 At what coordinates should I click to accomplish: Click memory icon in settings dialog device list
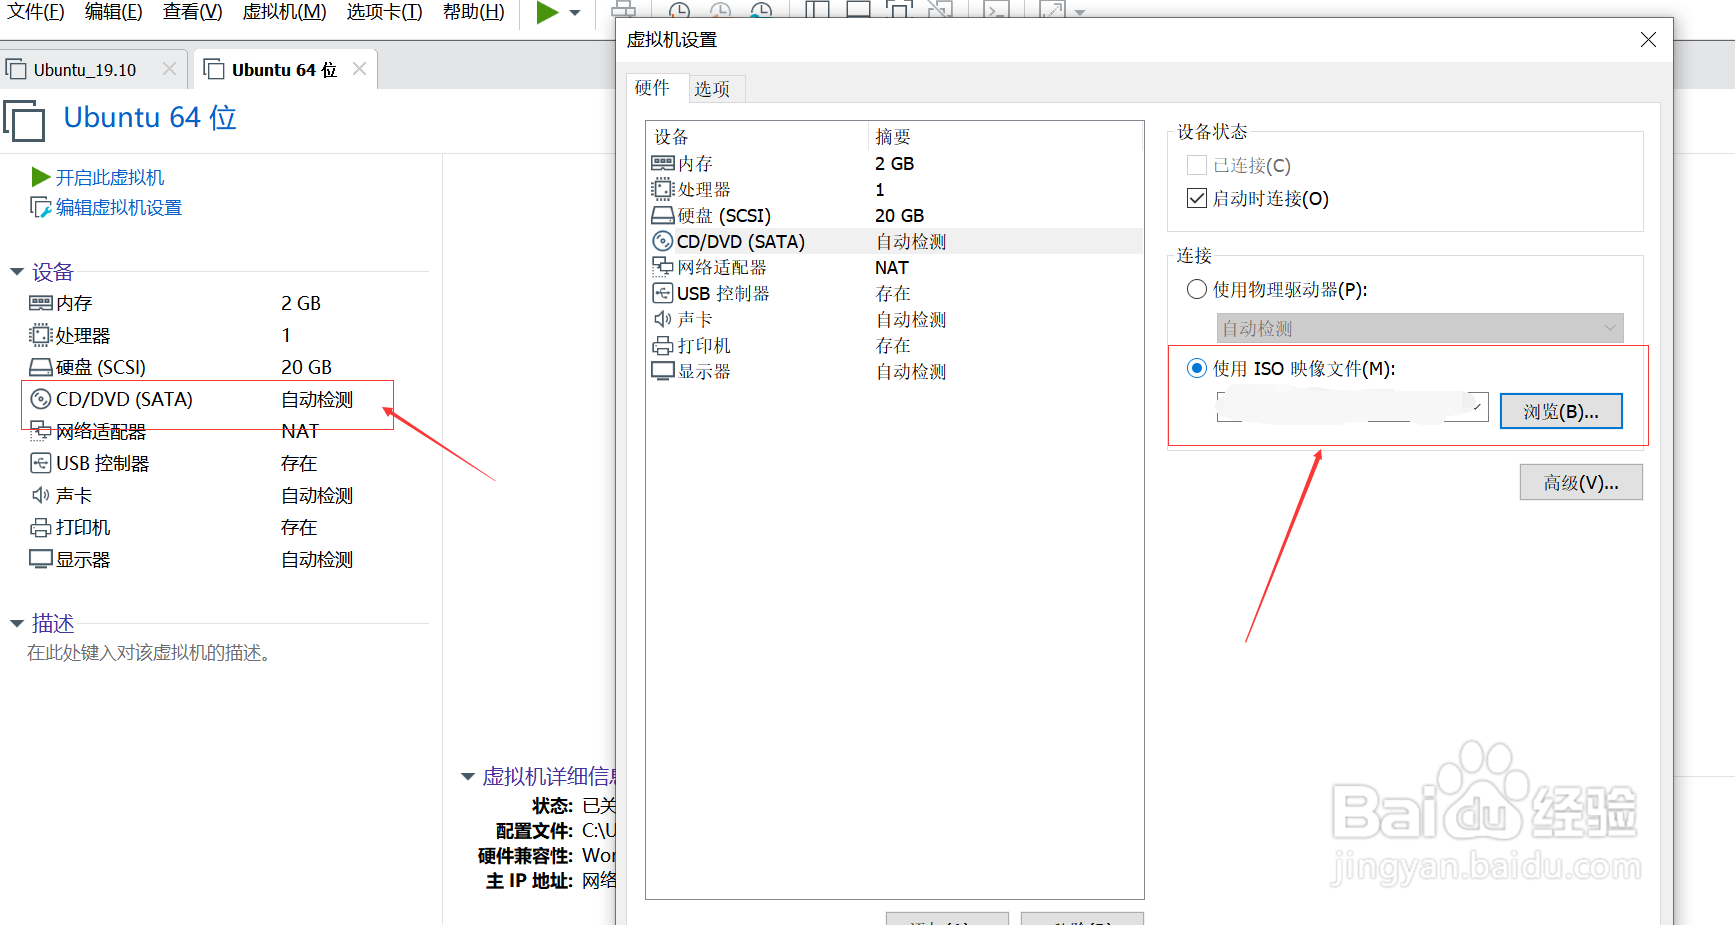(x=662, y=163)
